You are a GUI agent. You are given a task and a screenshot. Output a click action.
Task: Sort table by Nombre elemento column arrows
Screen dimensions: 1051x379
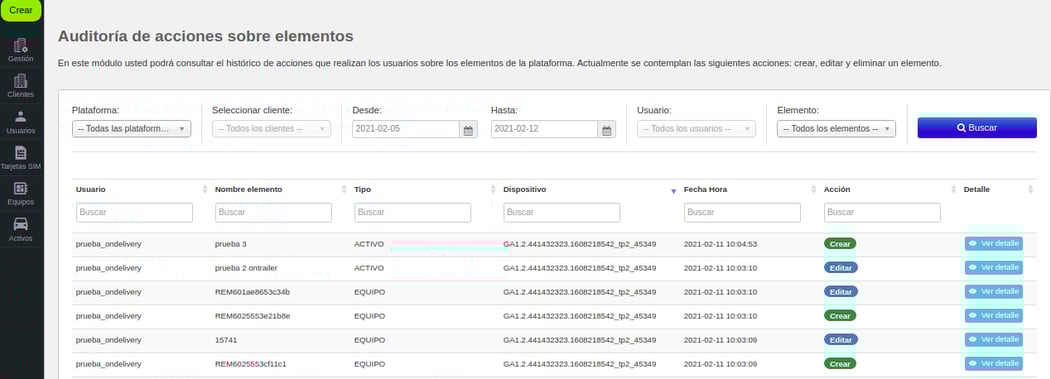(x=345, y=190)
